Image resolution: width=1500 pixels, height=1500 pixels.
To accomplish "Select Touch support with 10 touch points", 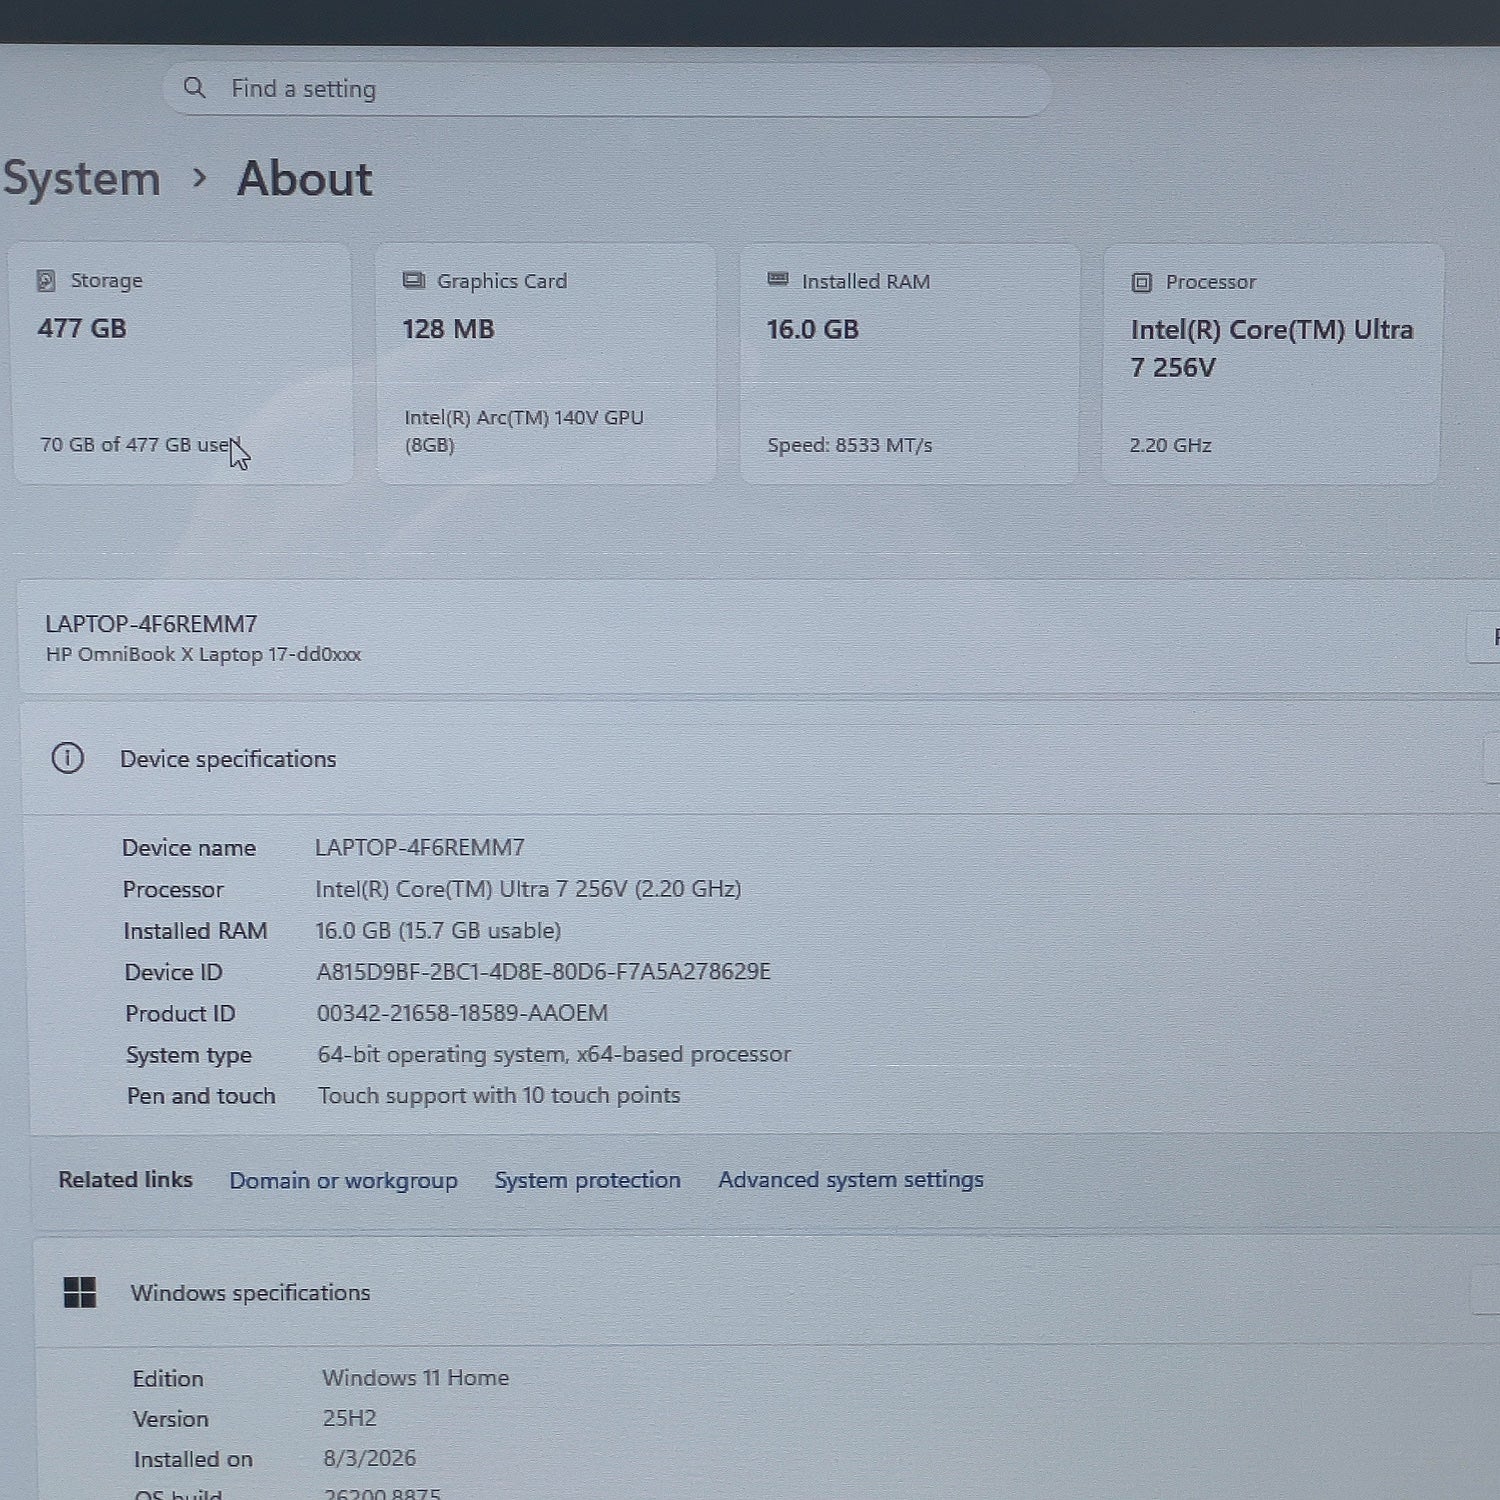I will pyautogui.click(x=499, y=1096).
